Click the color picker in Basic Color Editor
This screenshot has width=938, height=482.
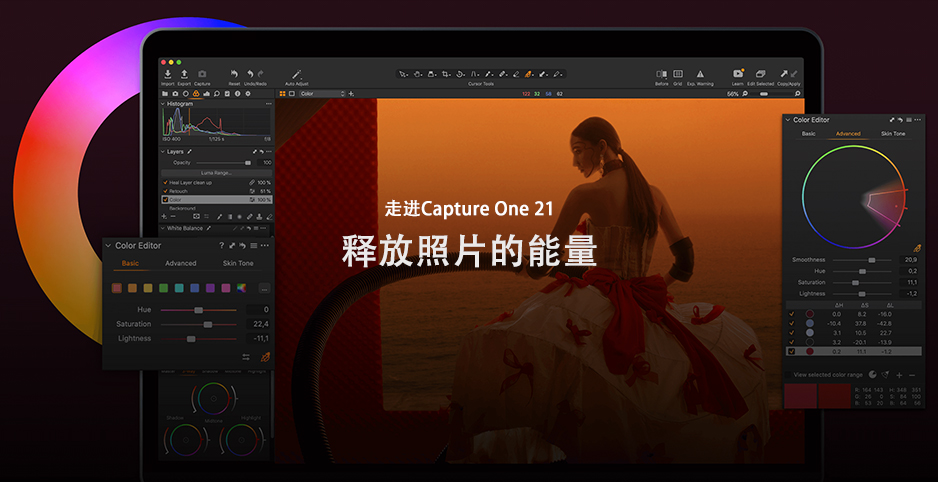pyautogui.click(x=265, y=357)
